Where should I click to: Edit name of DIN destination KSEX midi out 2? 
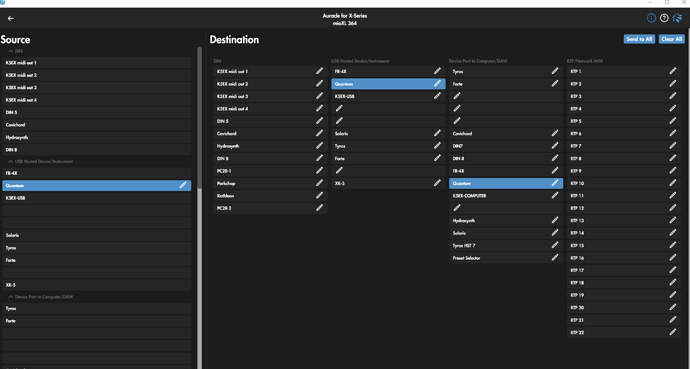(319, 84)
